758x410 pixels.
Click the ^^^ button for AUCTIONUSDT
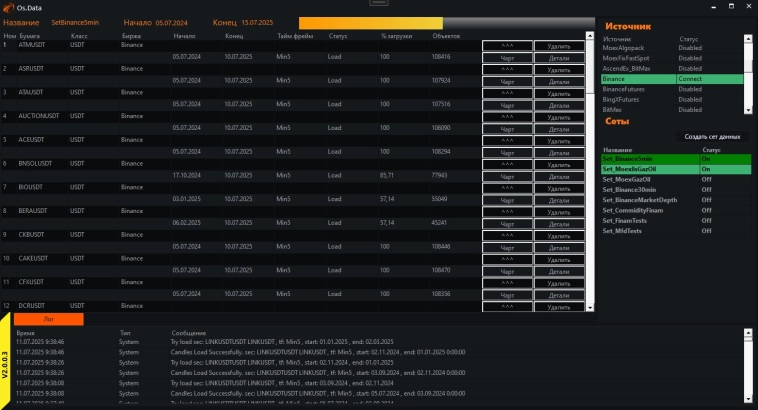click(x=507, y=116)
